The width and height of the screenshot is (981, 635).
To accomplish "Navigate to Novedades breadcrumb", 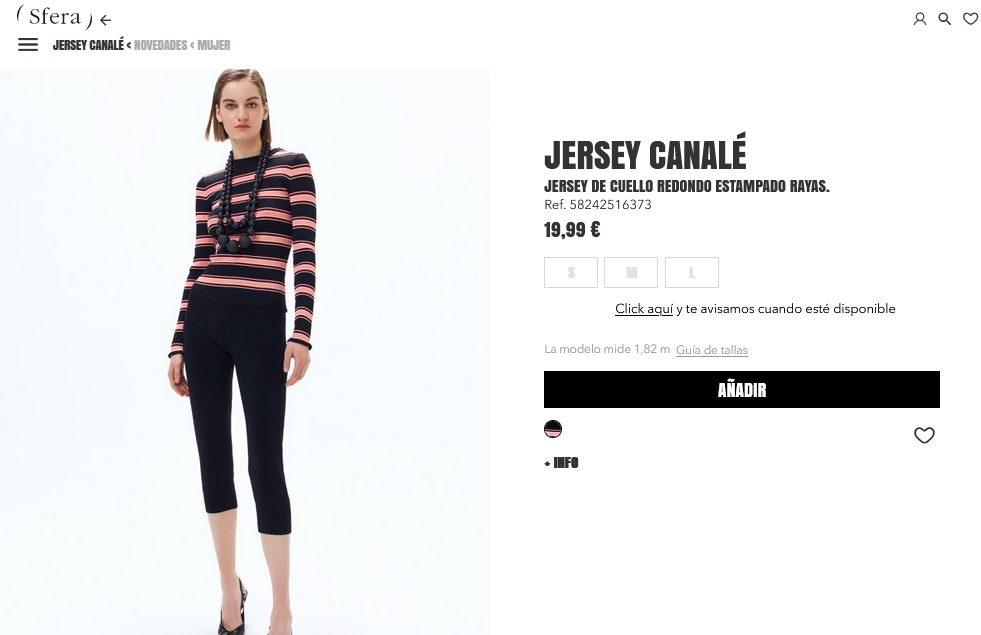I will (x=161, y=45).
